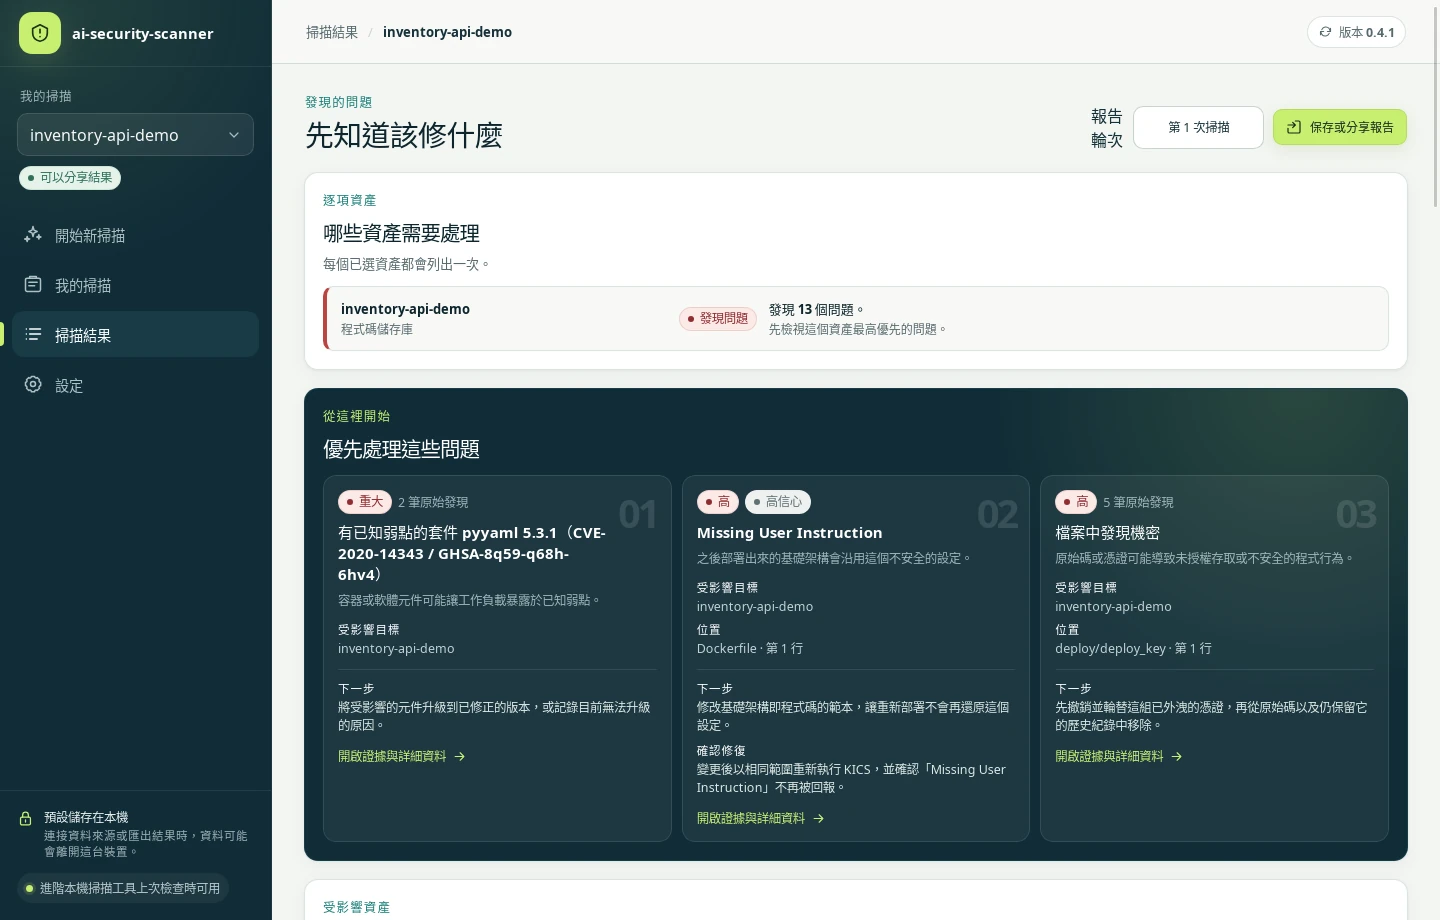
Task: Click the 檔案中發現機密 card title
Action: pos(1107,533)
